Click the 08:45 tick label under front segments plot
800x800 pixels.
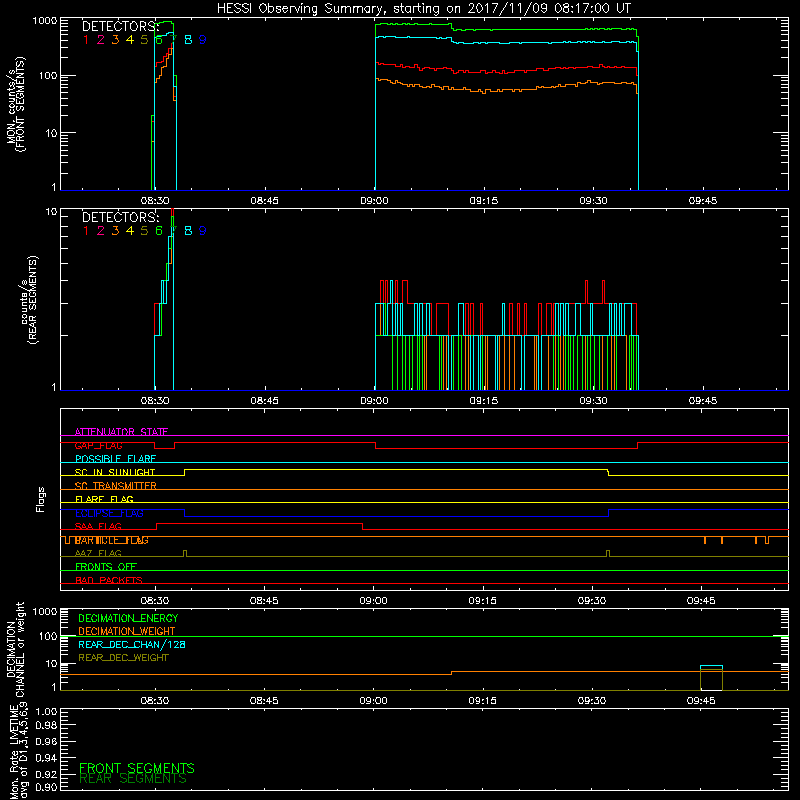[264, 201]
